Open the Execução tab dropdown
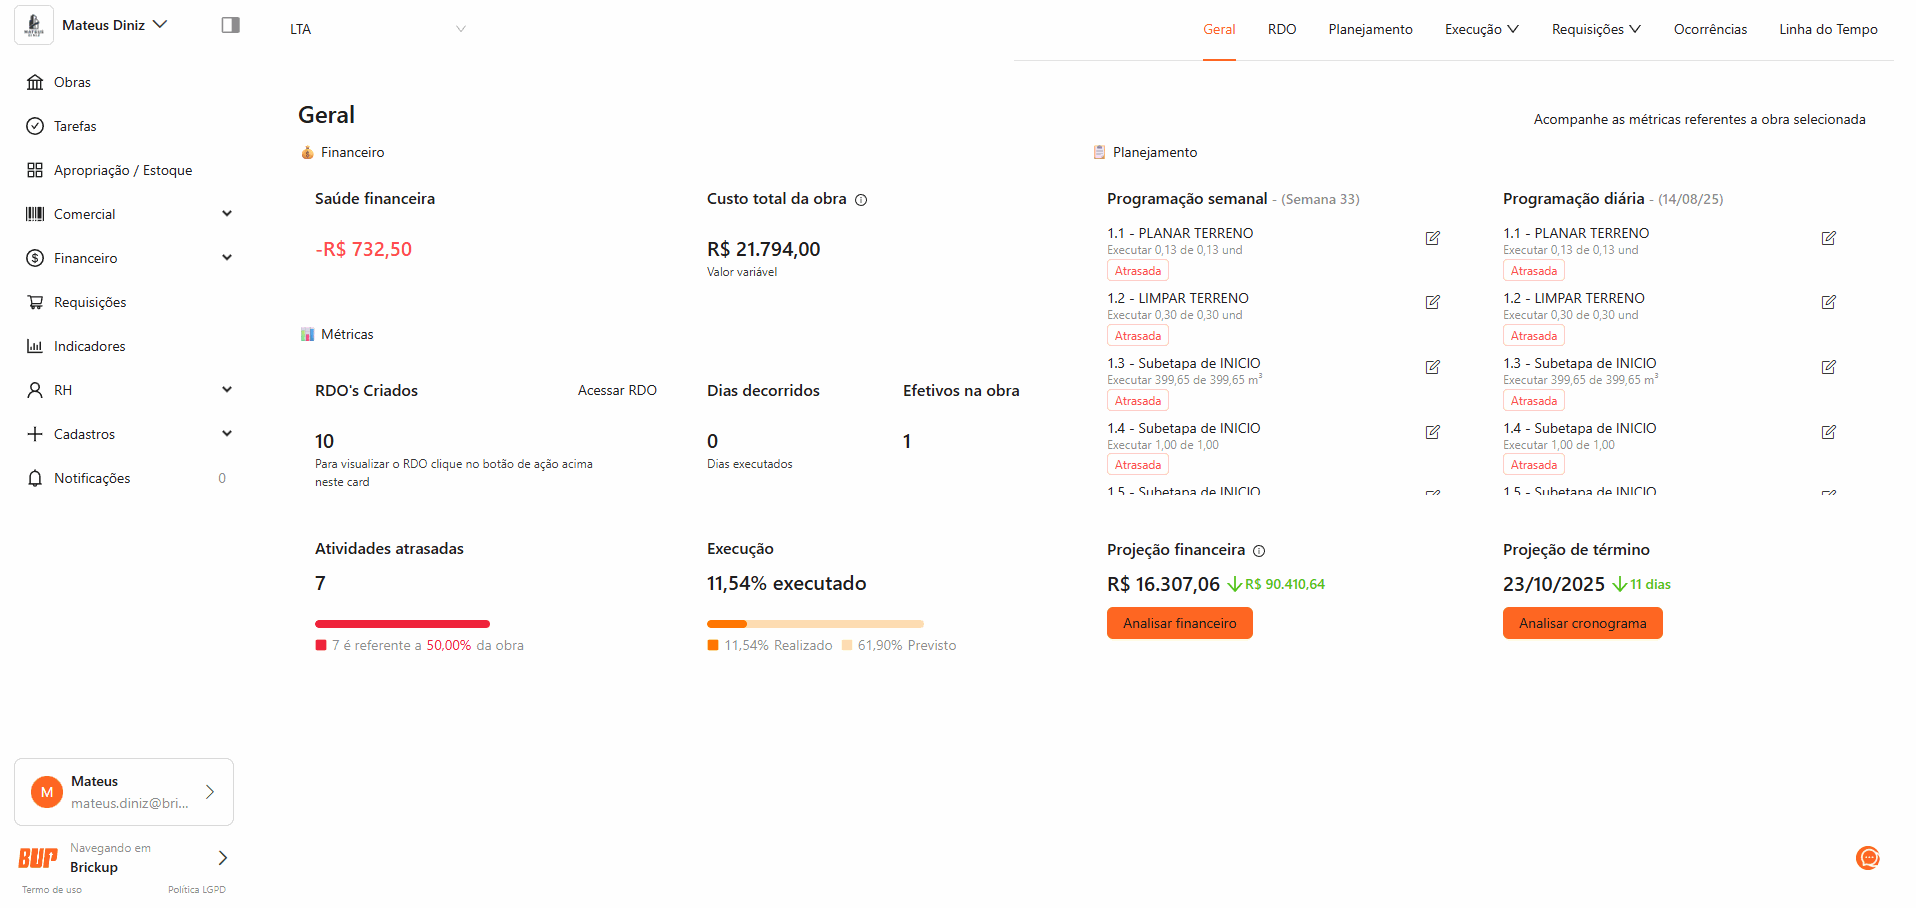 (1481, 29)
